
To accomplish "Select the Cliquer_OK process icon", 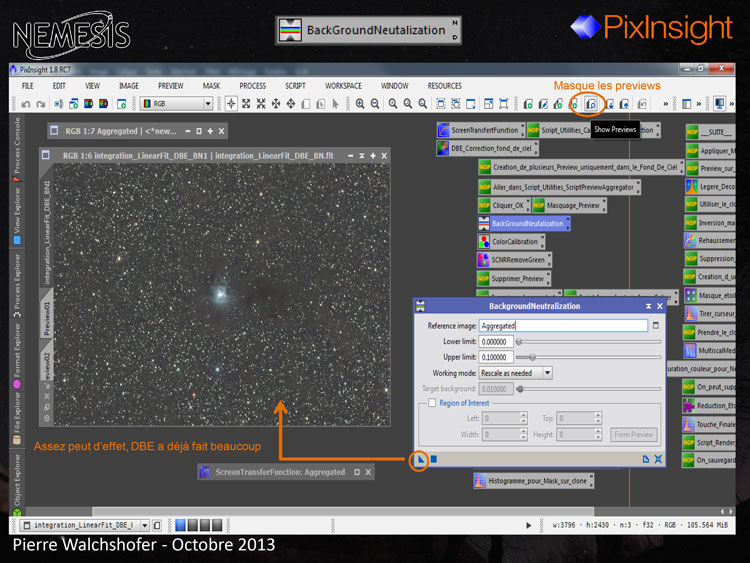I will tap(504, 205).
